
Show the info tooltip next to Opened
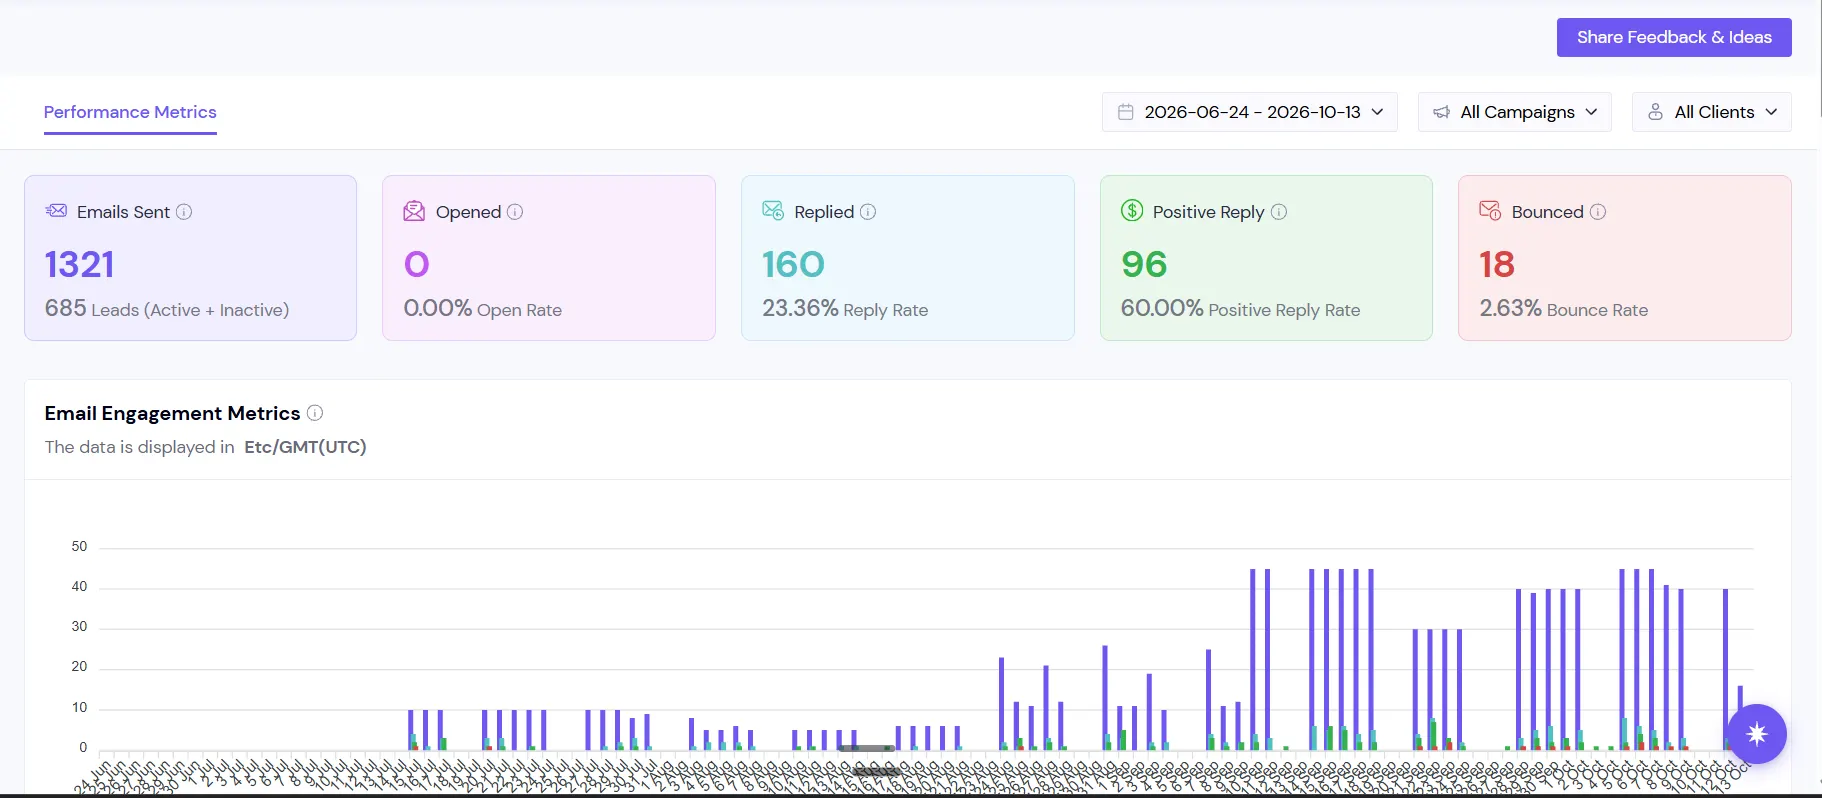515,212
